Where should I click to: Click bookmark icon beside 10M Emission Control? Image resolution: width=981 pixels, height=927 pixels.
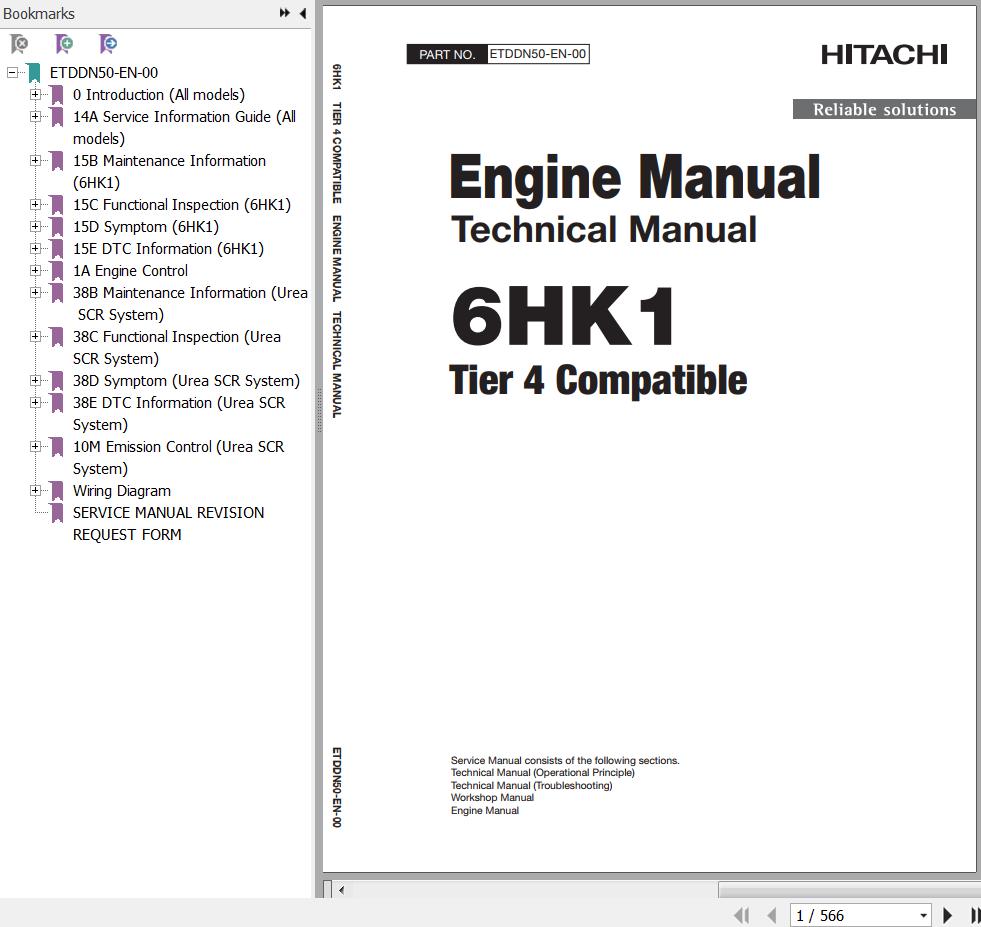(x=57, y=447)
